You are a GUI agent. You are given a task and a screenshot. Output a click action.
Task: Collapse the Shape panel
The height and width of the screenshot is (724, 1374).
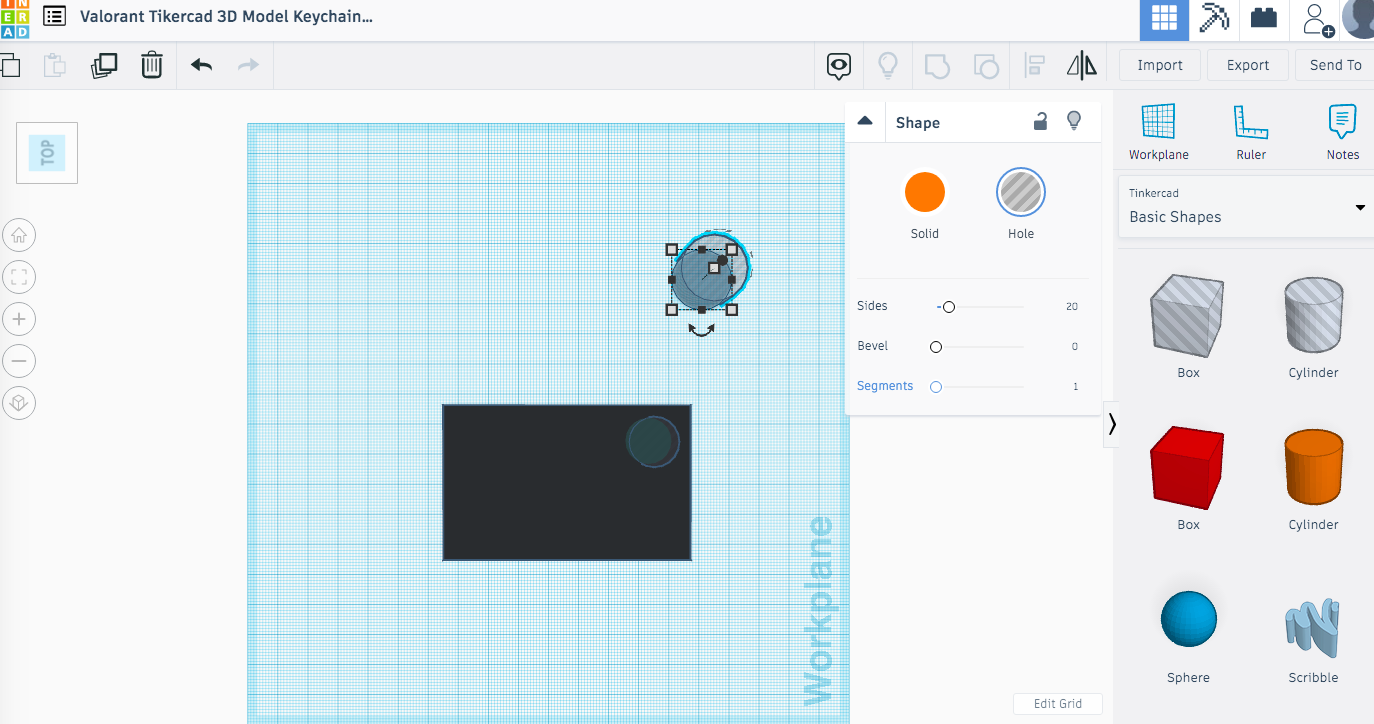click(x=865, y=120)
